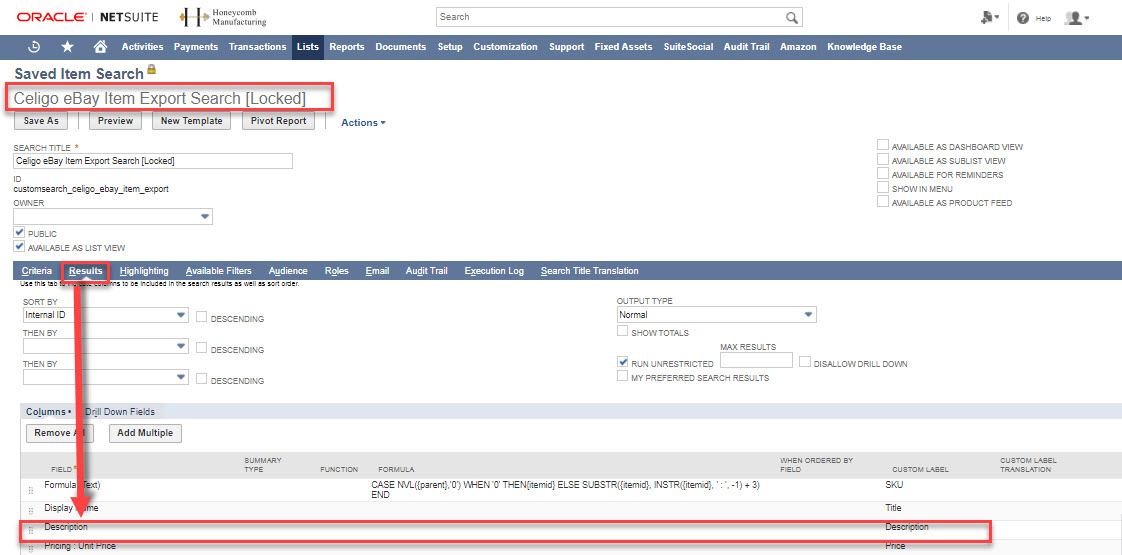
Task: Grab the drag handle of the Pricing row
Action: tap(31, 549)
